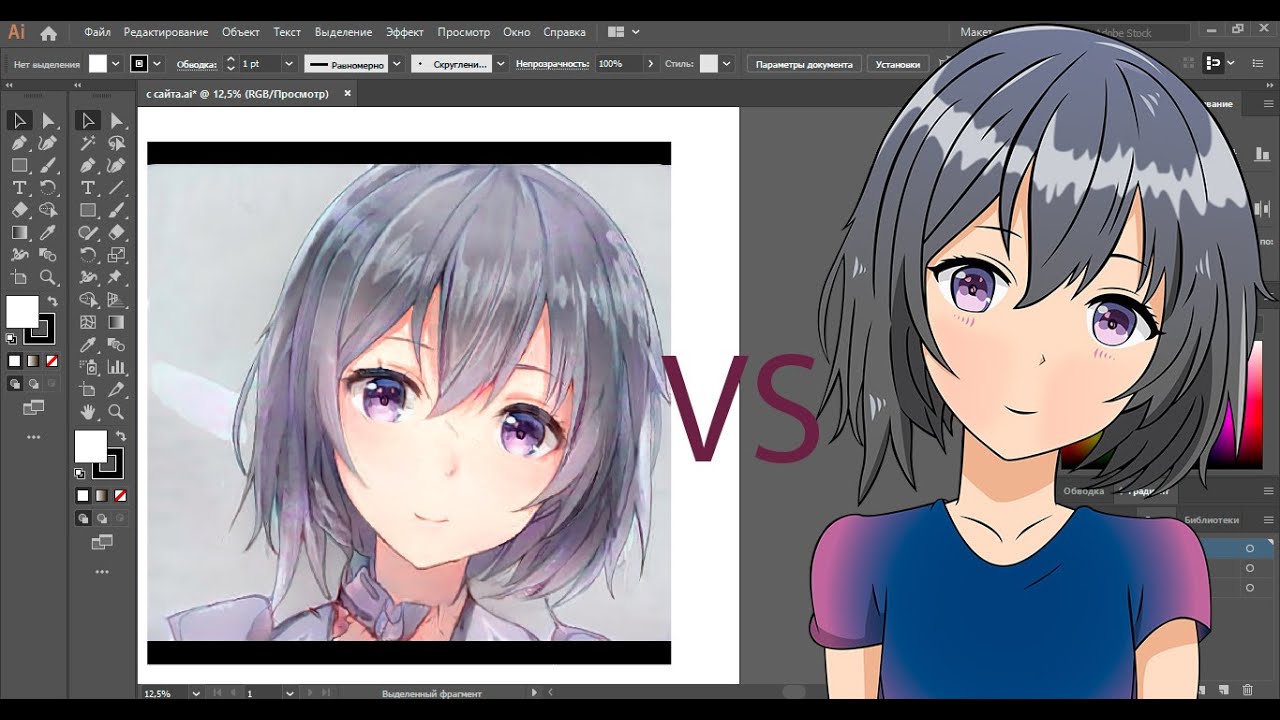Select the Magic Wand tool
The width and height of the screenshot is (1280, 720).
pyautogui.click(x=88, y=143)
